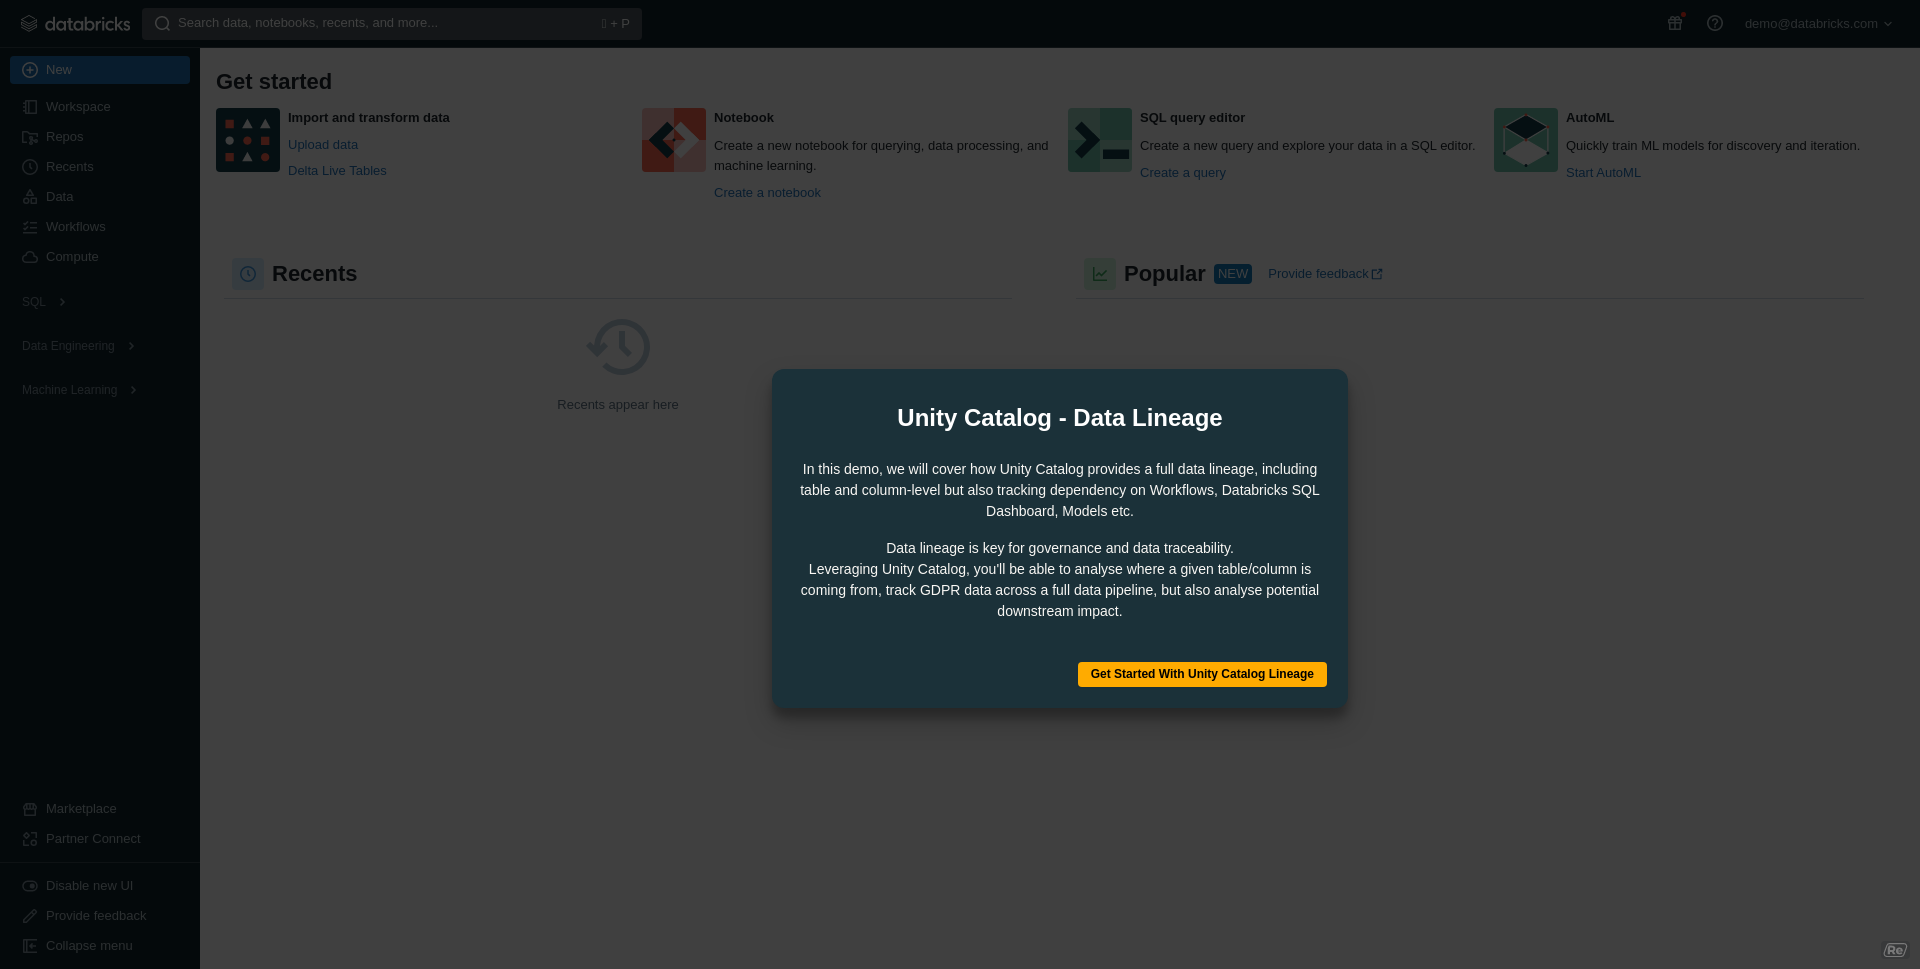Click the Import and transform data icon
Viewport: 1920px width, 969px height.
point(248,140)
